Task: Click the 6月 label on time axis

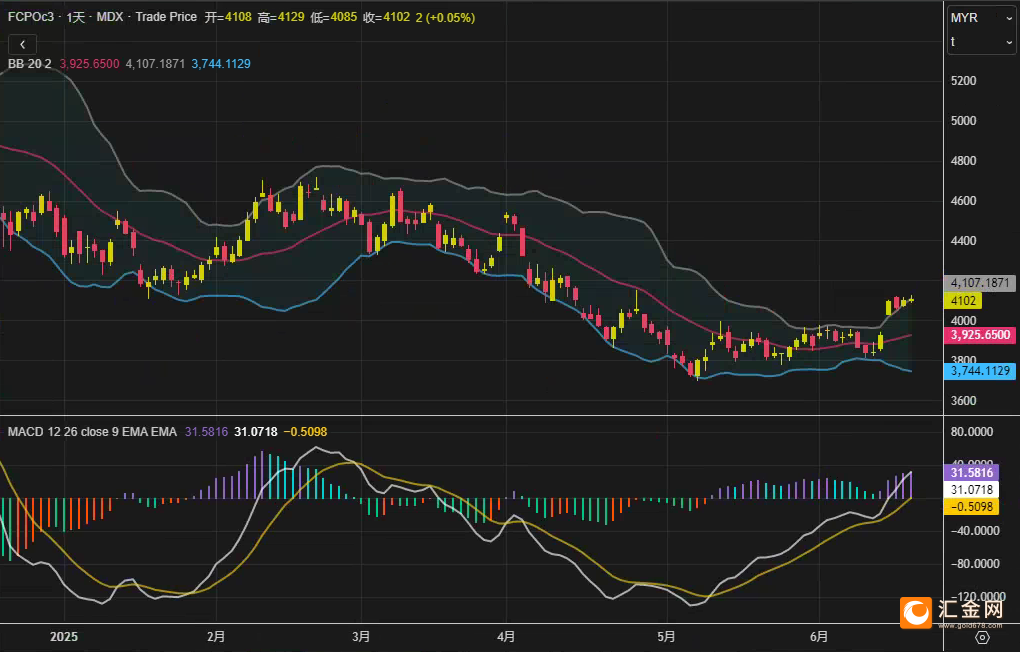Action: tap(819, 636)
